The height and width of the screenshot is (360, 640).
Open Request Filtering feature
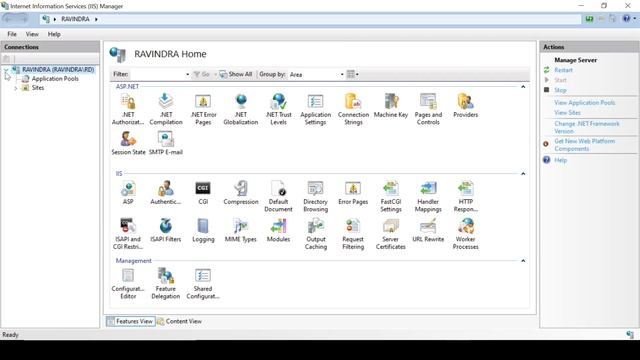click(x=353, y=234)
